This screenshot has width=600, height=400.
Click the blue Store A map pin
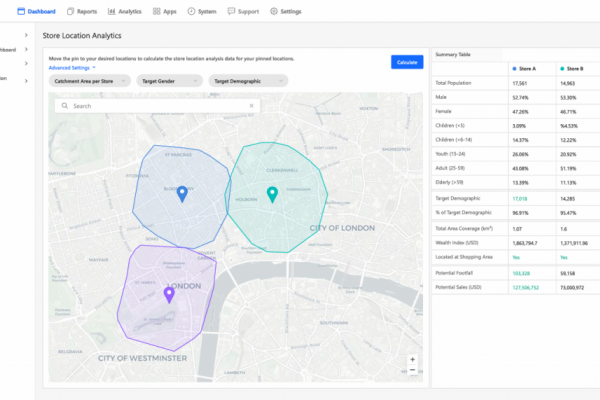coord(182,193)
